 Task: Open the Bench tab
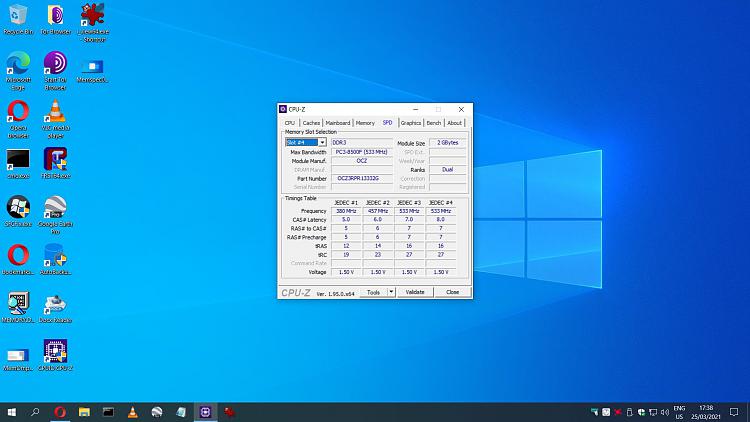click(x=434, y=123)
